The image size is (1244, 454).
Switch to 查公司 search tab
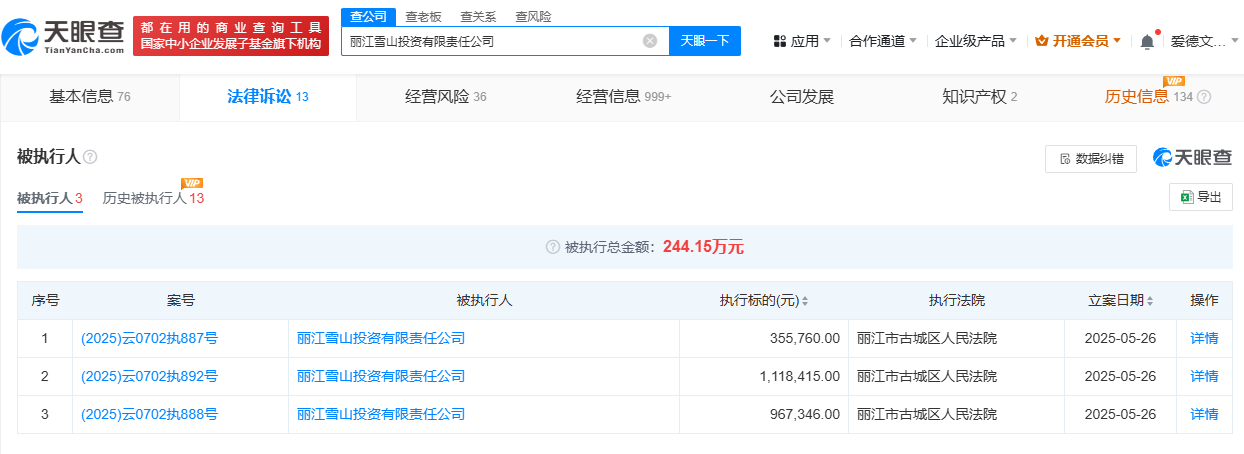[x=367, y=16]
